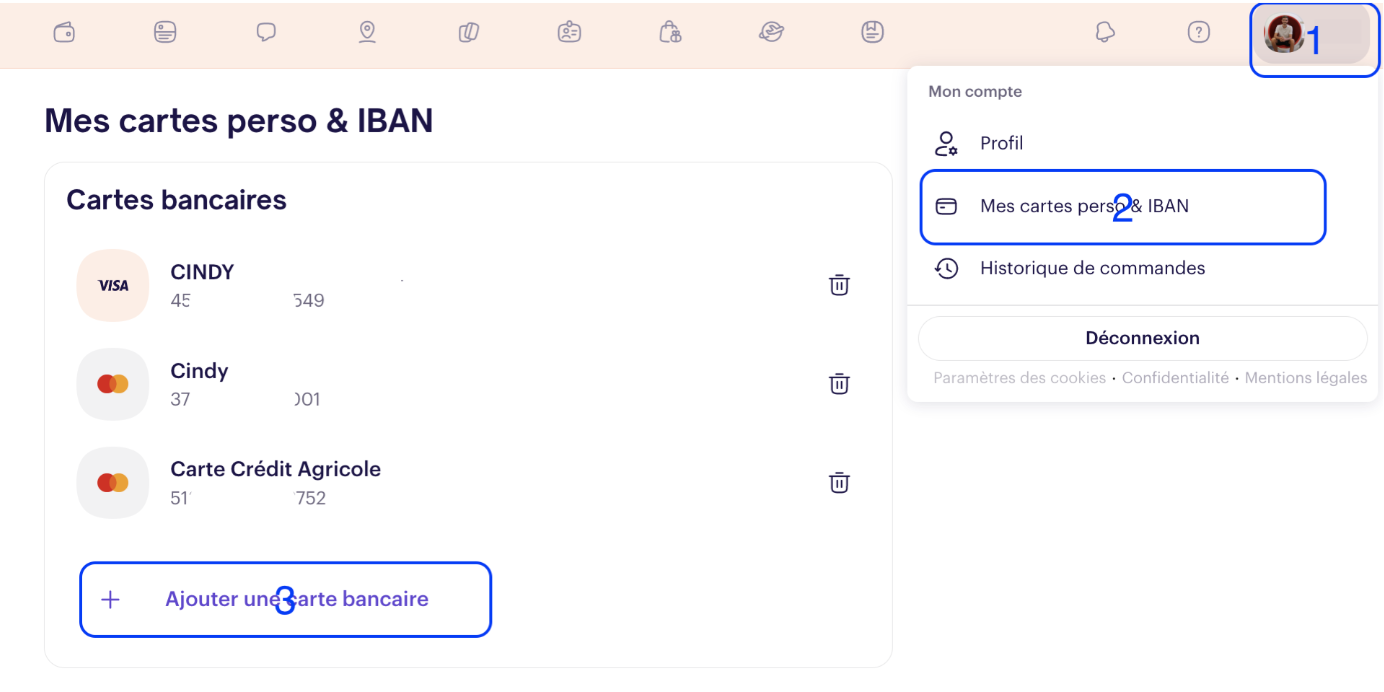Open the Confidentialité link
1384x692 pixels.
tap(1175, 378)
